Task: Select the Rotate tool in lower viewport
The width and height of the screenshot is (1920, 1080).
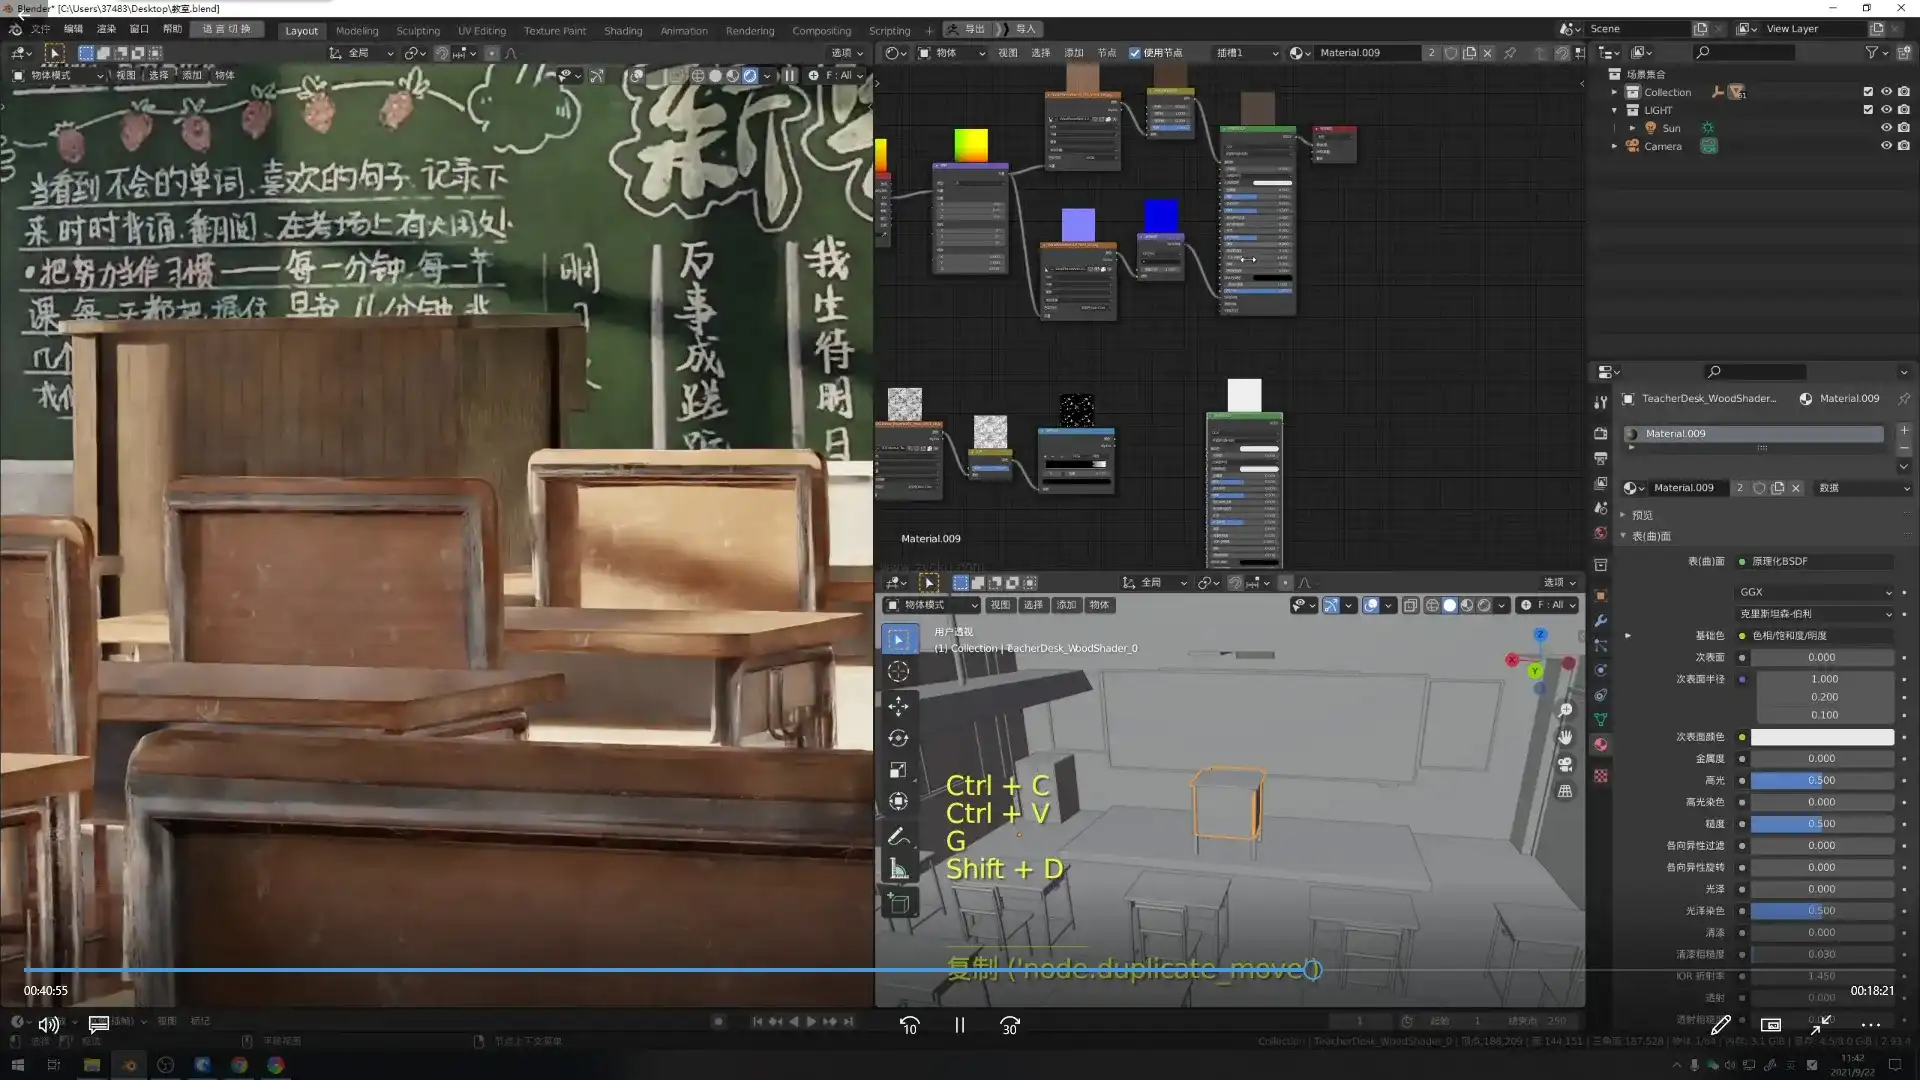Action: click(898, 738)
